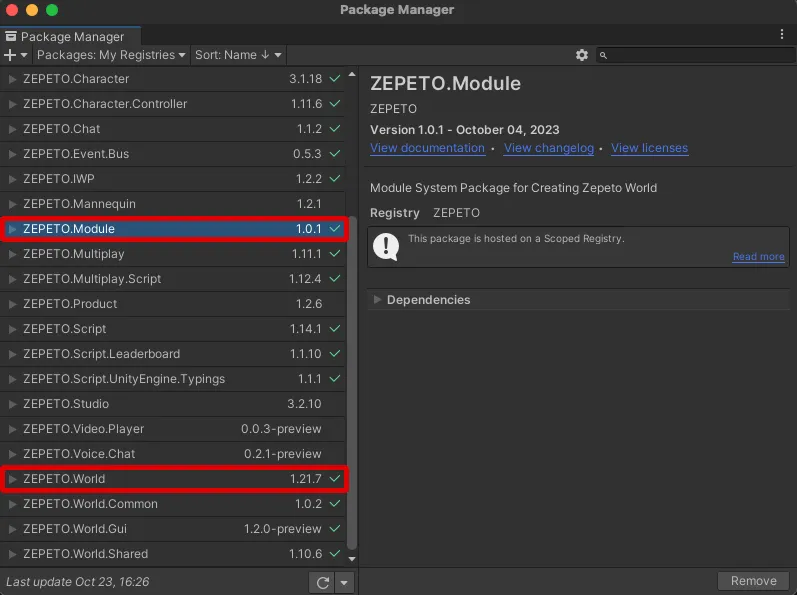Viewport: 797px width, 595px height.
Task: Click the Package Manager tab icon
Action: [11, 36]
